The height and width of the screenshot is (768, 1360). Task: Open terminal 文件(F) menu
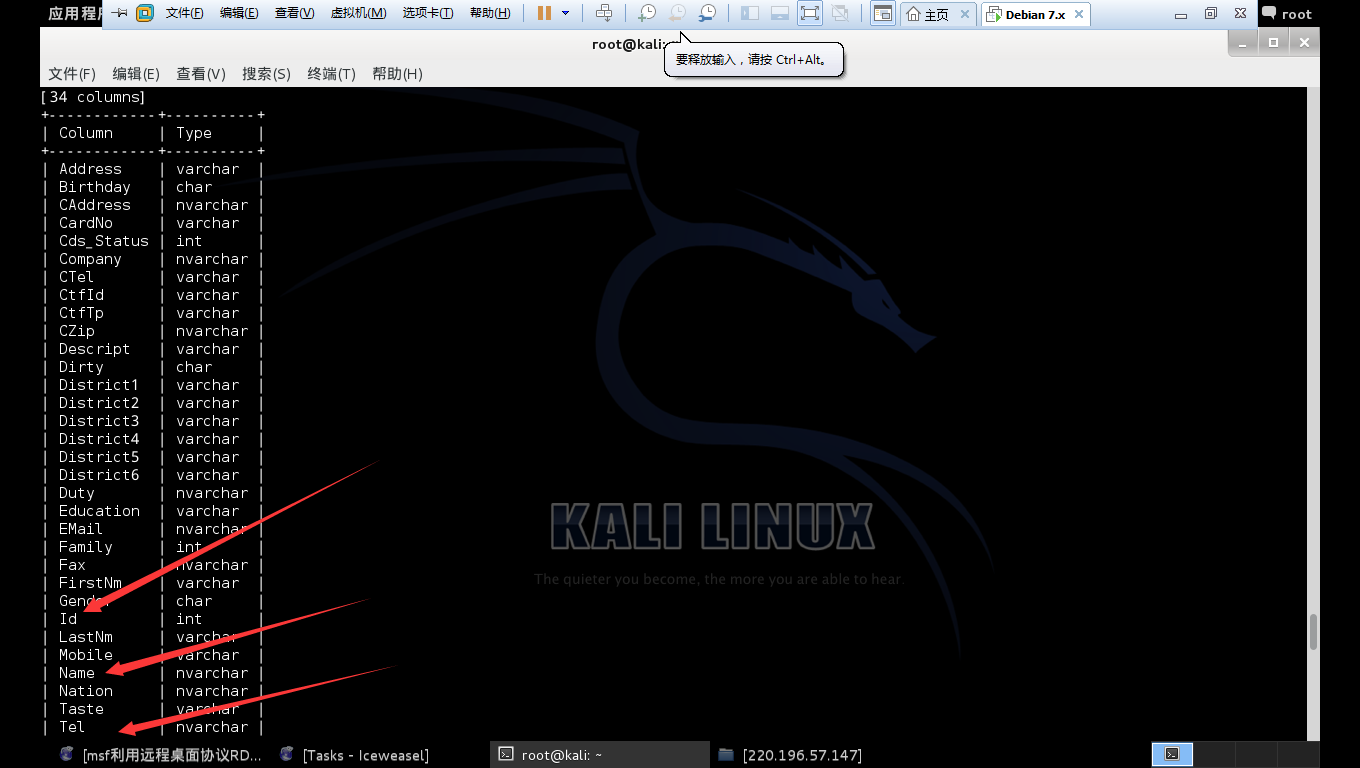[x=72, y=74]
